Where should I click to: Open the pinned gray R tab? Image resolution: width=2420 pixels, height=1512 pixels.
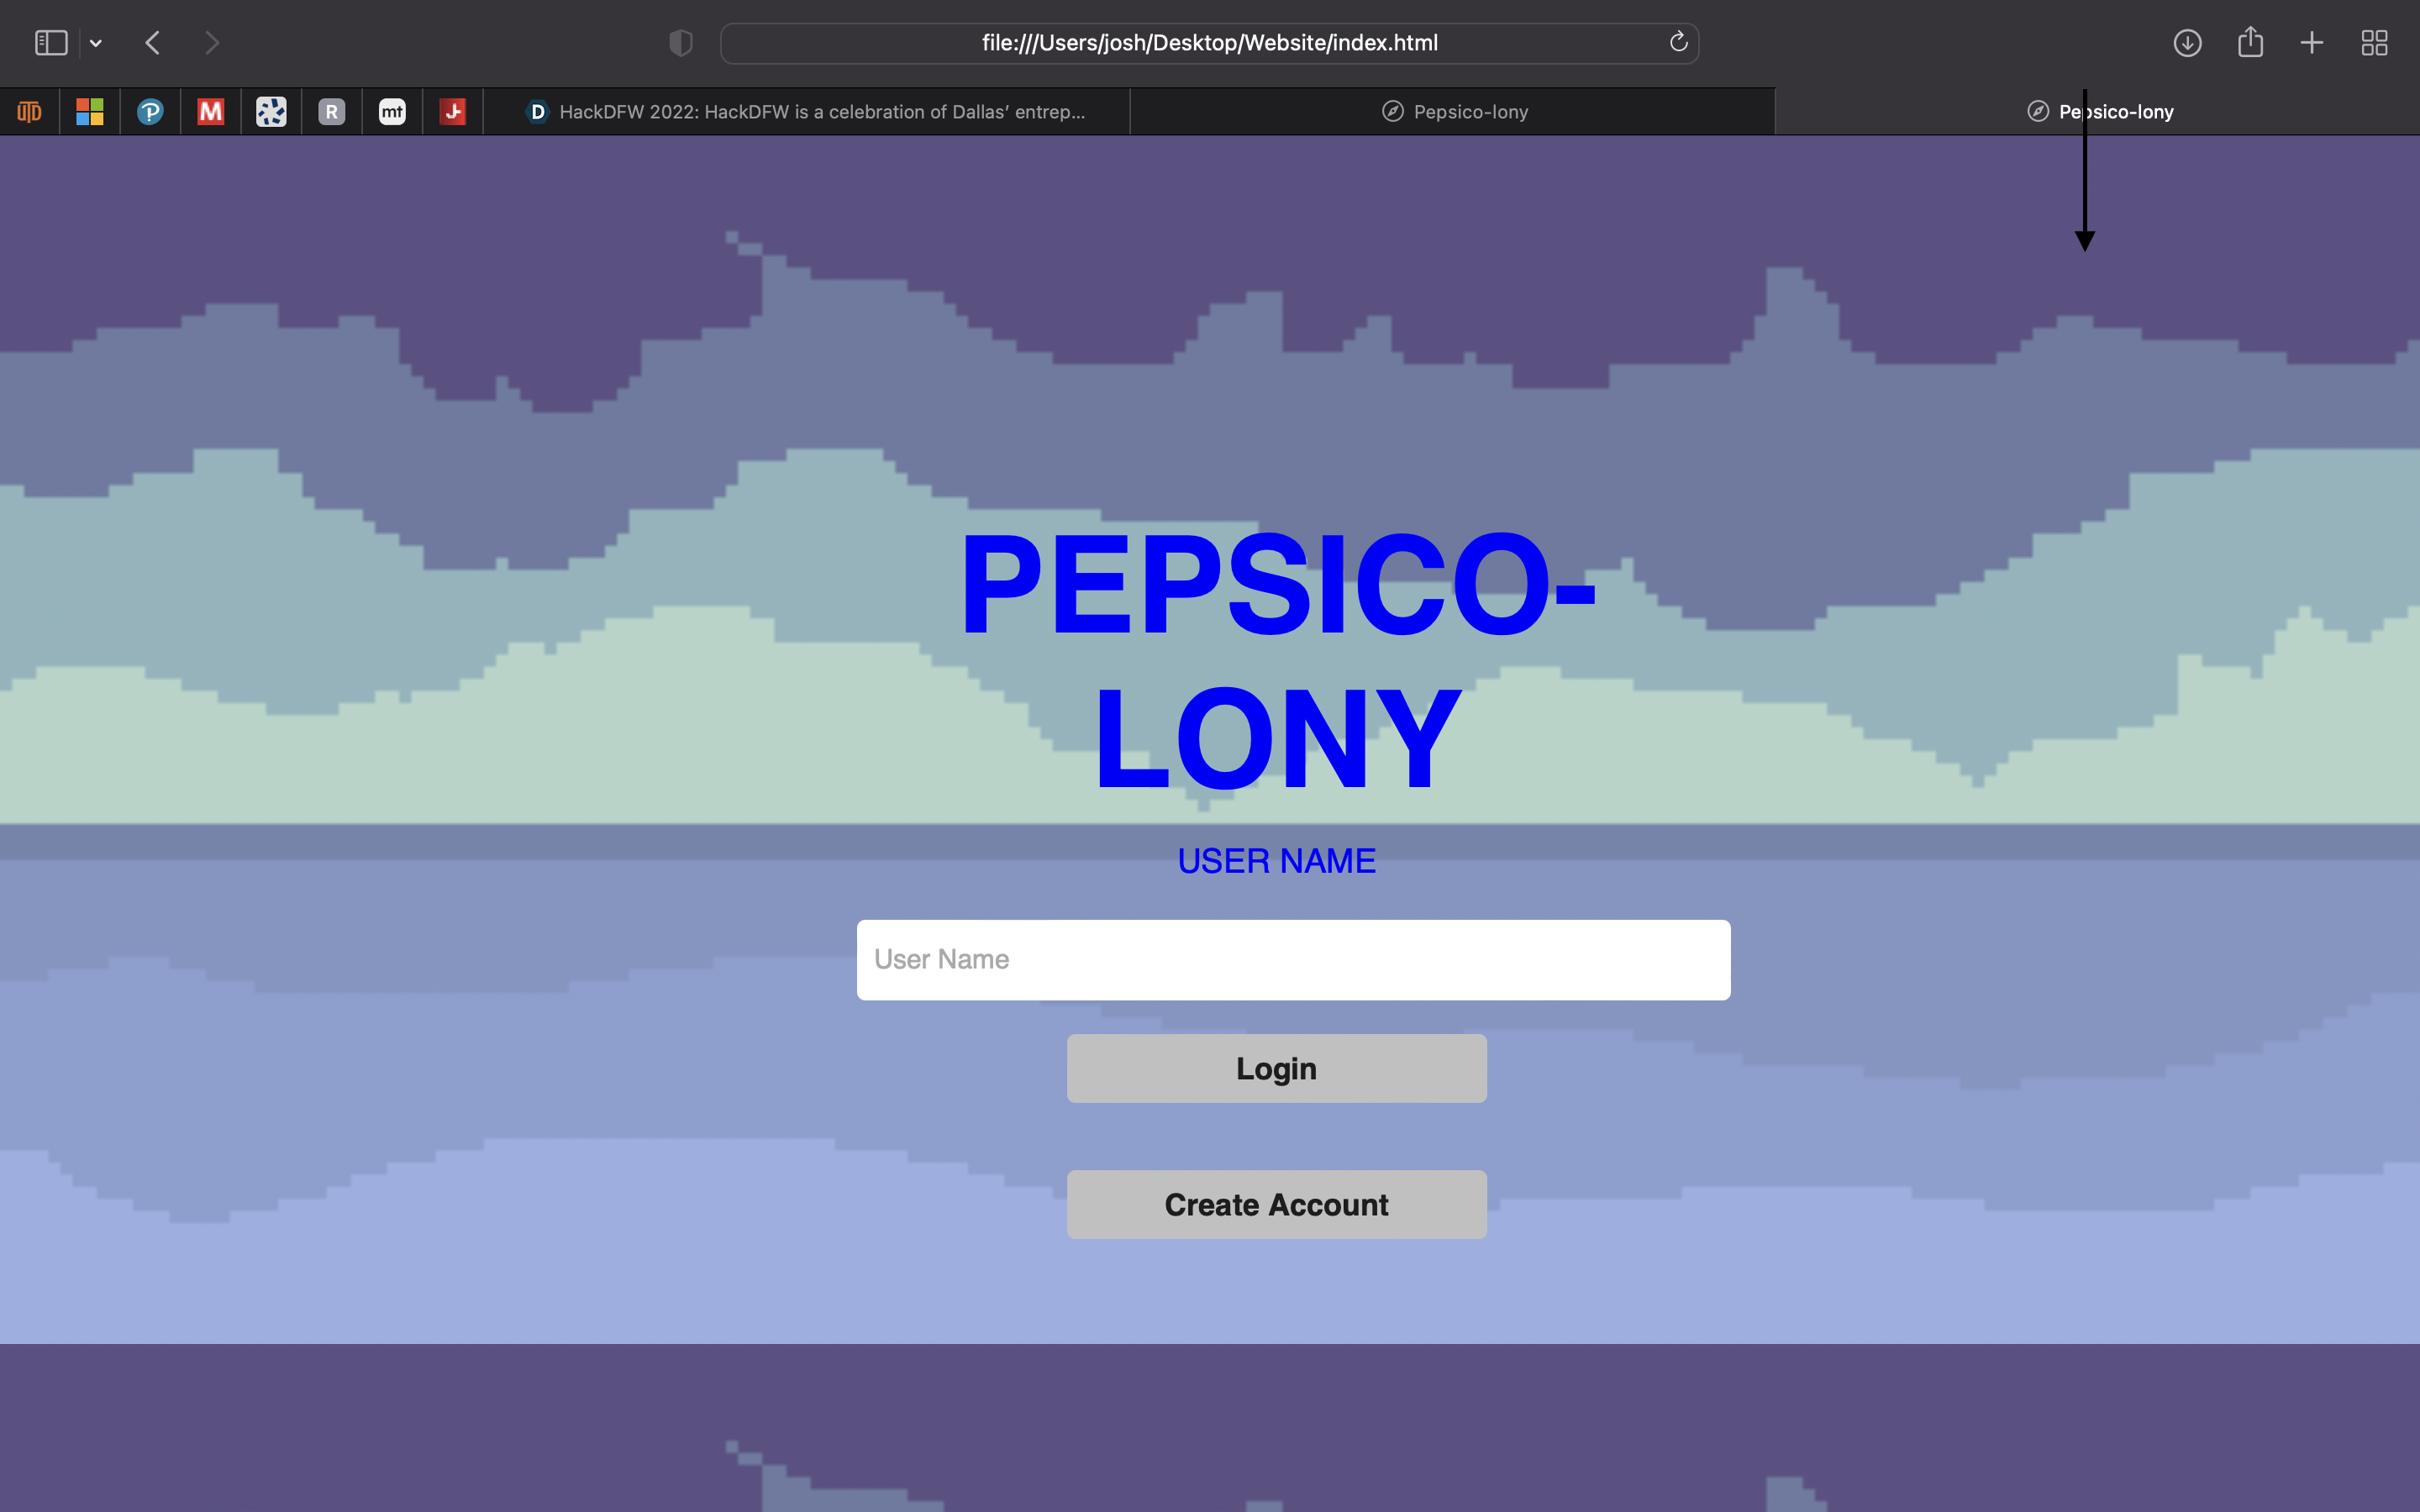331,111
